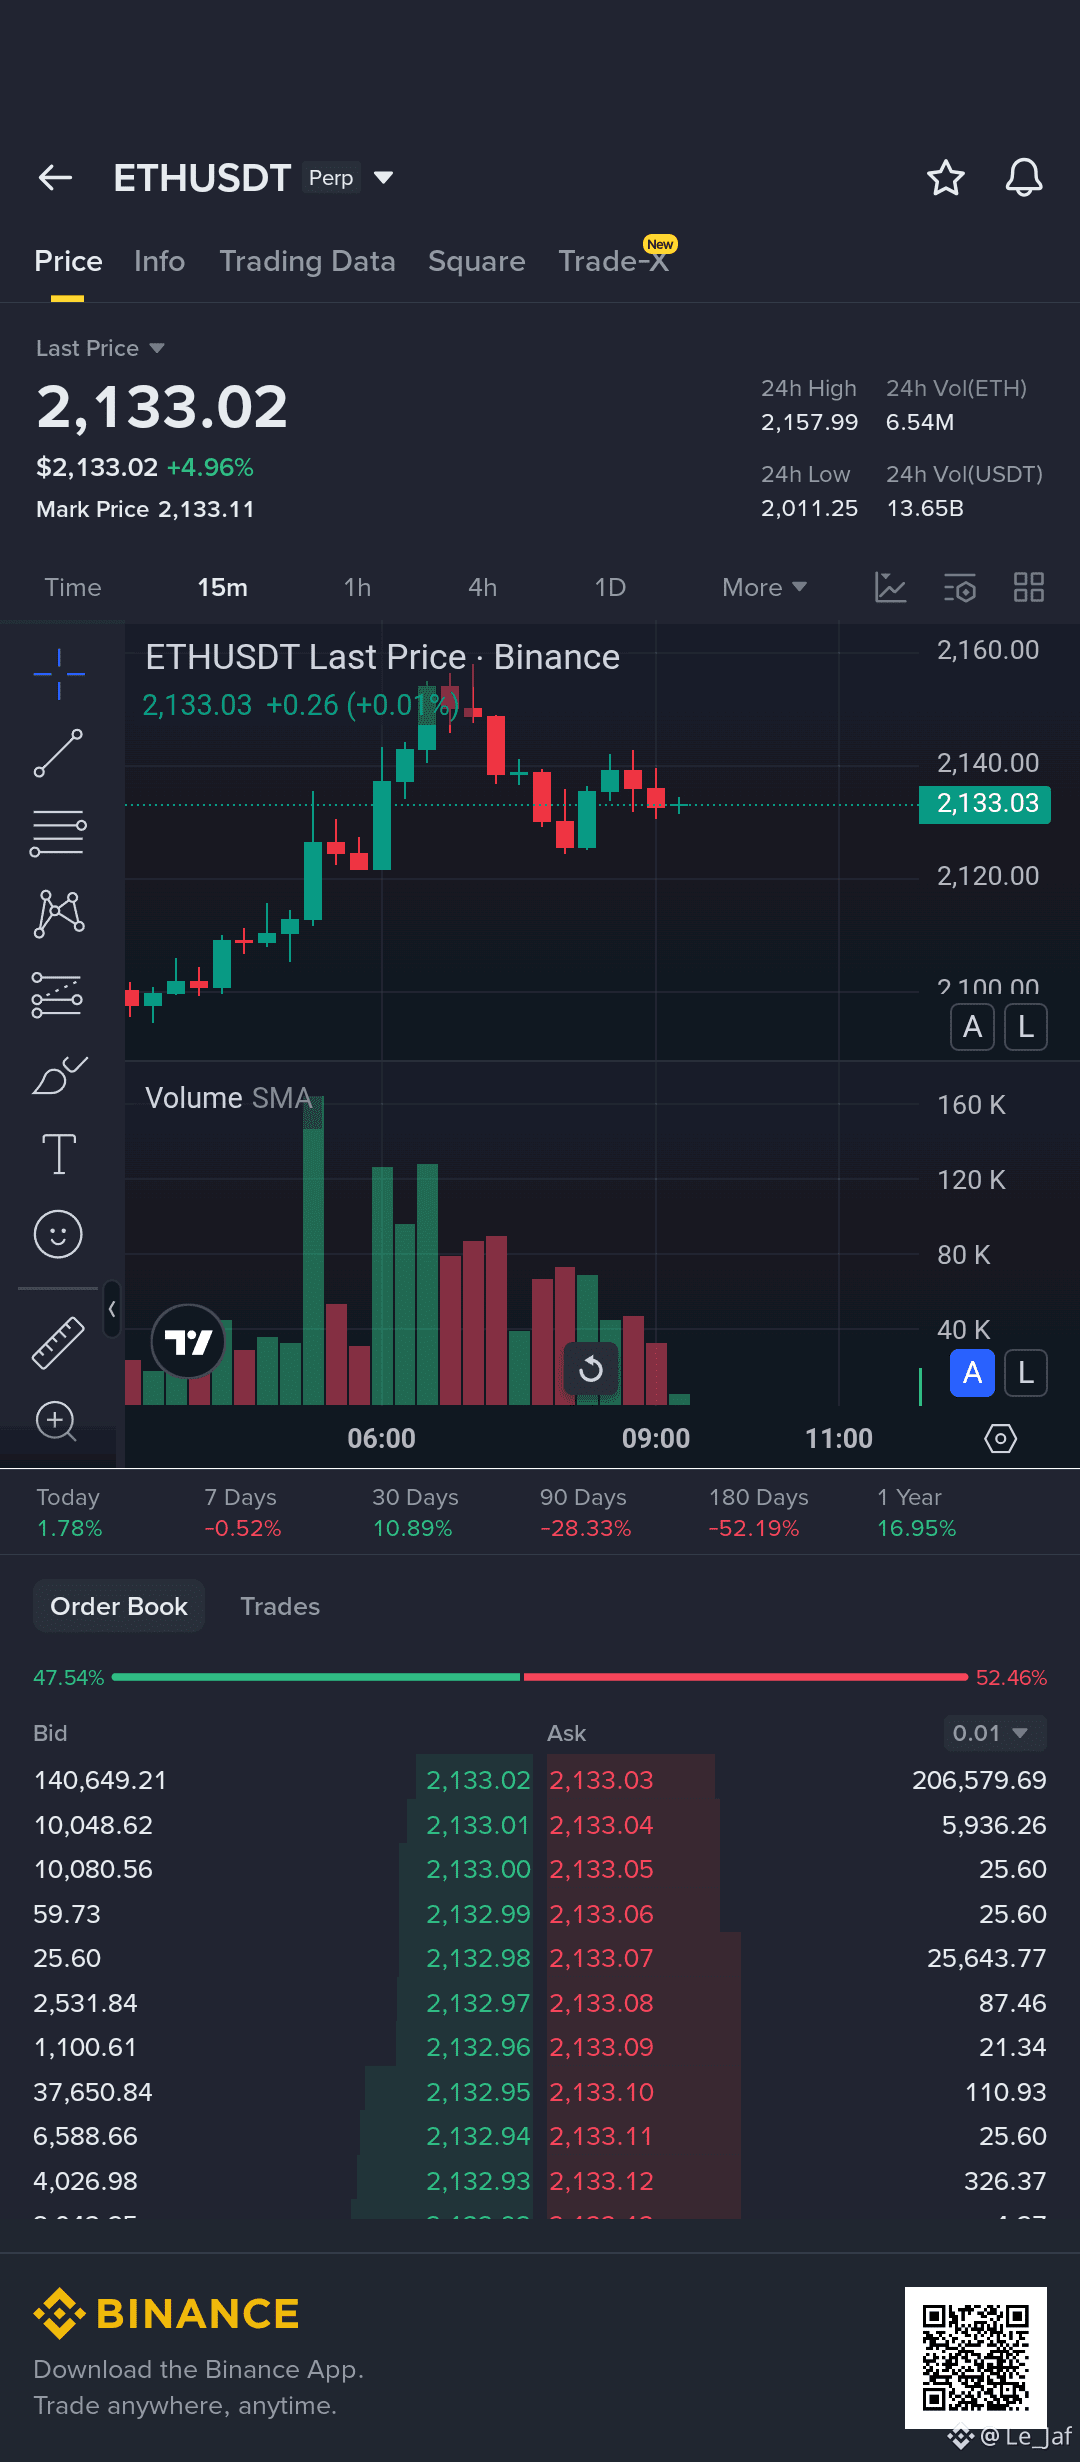Go back using the left arrow
The width and height of the screenshot is (1080, 2462).
tap(55, 178)
